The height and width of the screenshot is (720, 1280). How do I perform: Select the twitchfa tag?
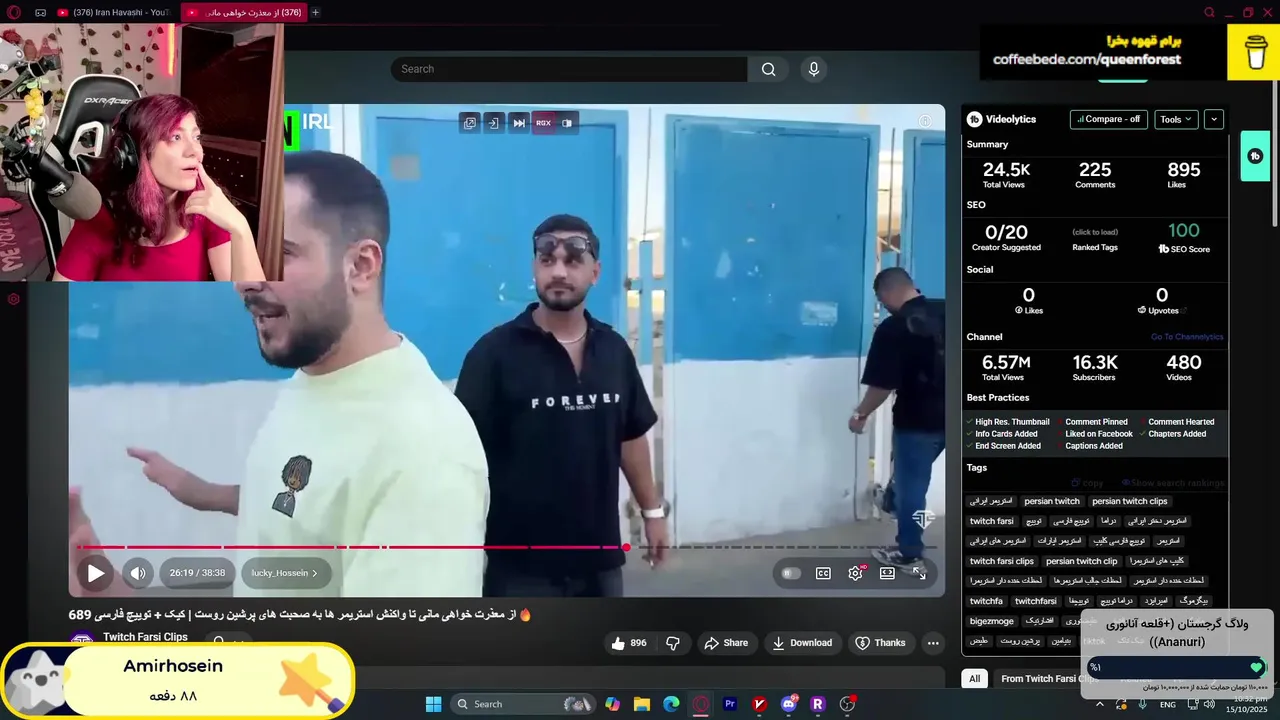click(986, 601)
